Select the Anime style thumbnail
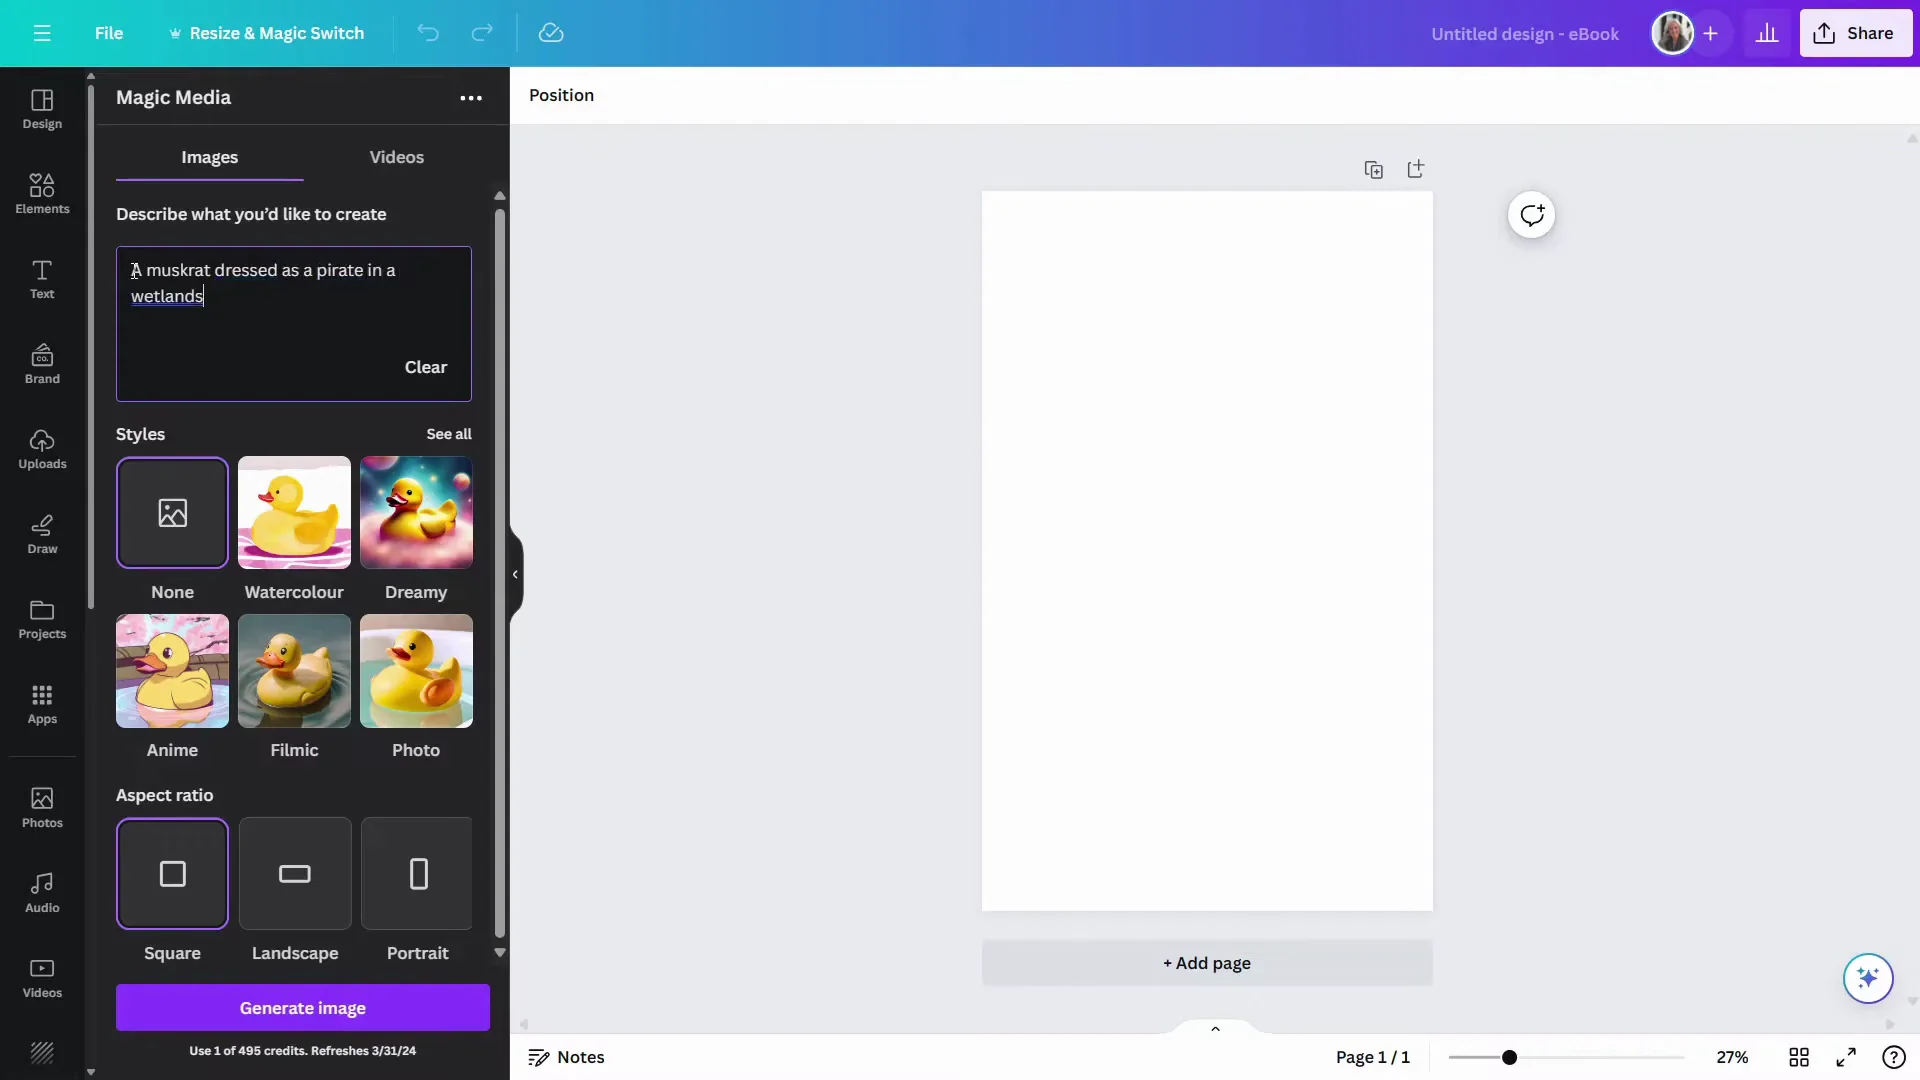1920x1080 pixels. (x=171, y=672)
